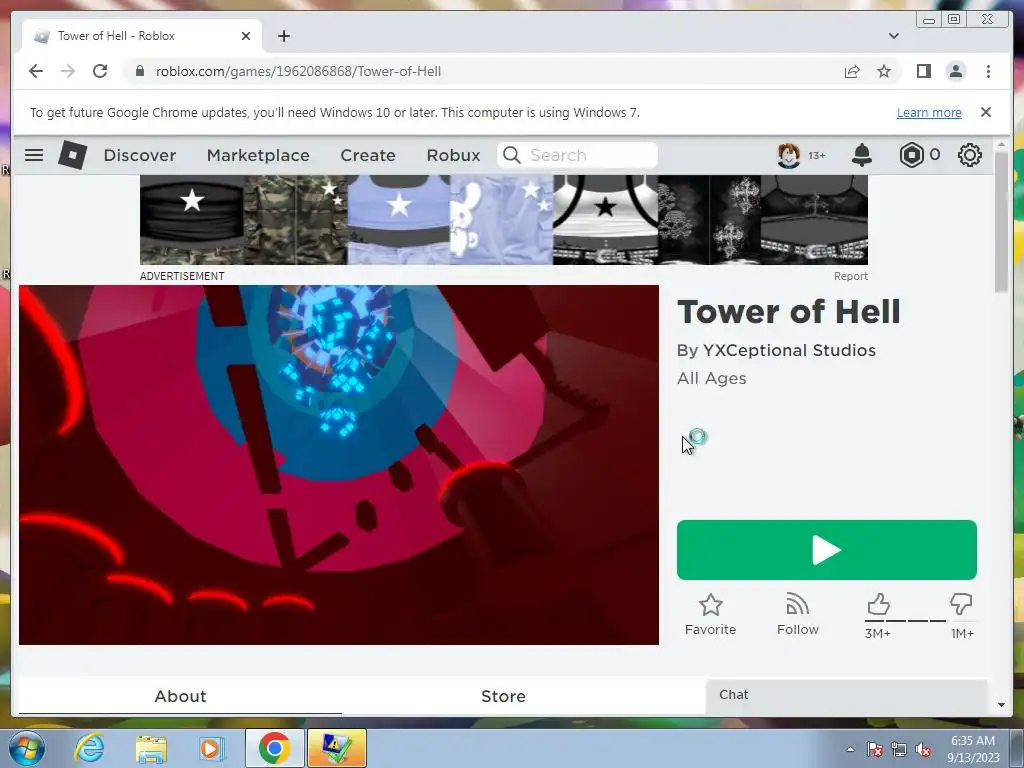The height and width of the screenshot is (768, 1024).
Task: Open YXCeptional Studios creator link
Action: click(789, 350)
